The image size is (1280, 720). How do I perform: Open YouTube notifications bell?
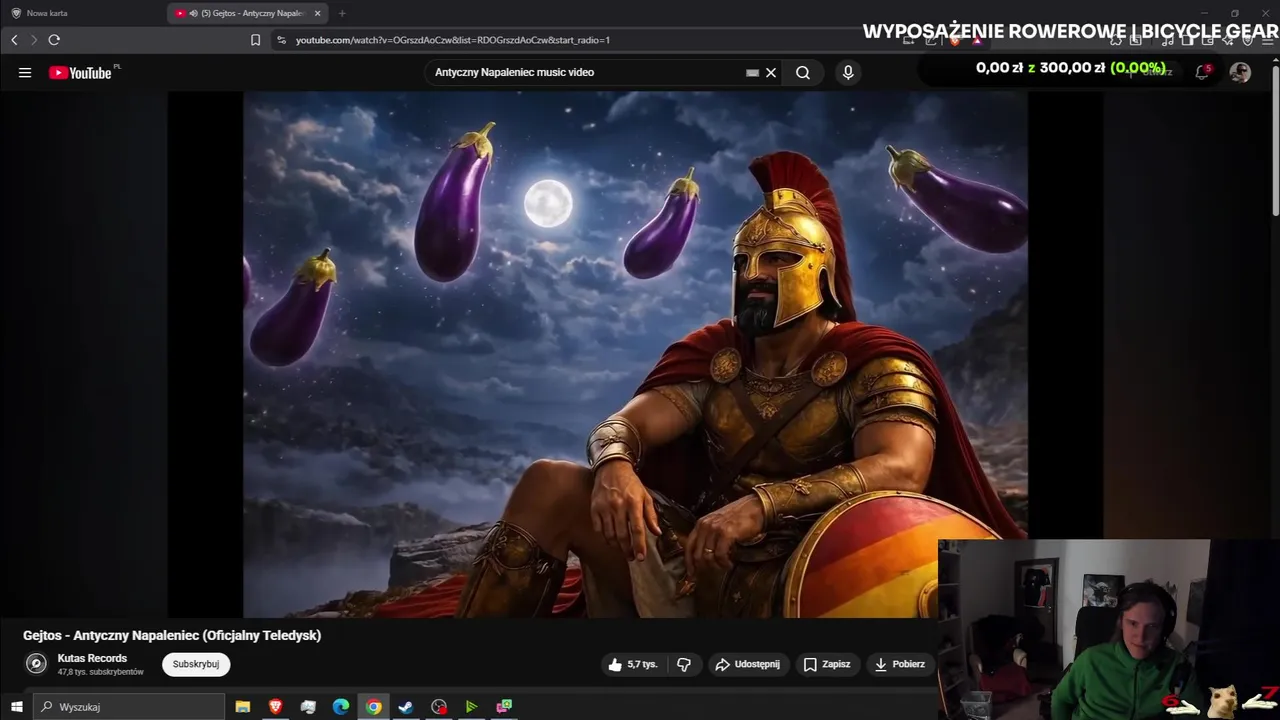click(x=1202, y=72)
